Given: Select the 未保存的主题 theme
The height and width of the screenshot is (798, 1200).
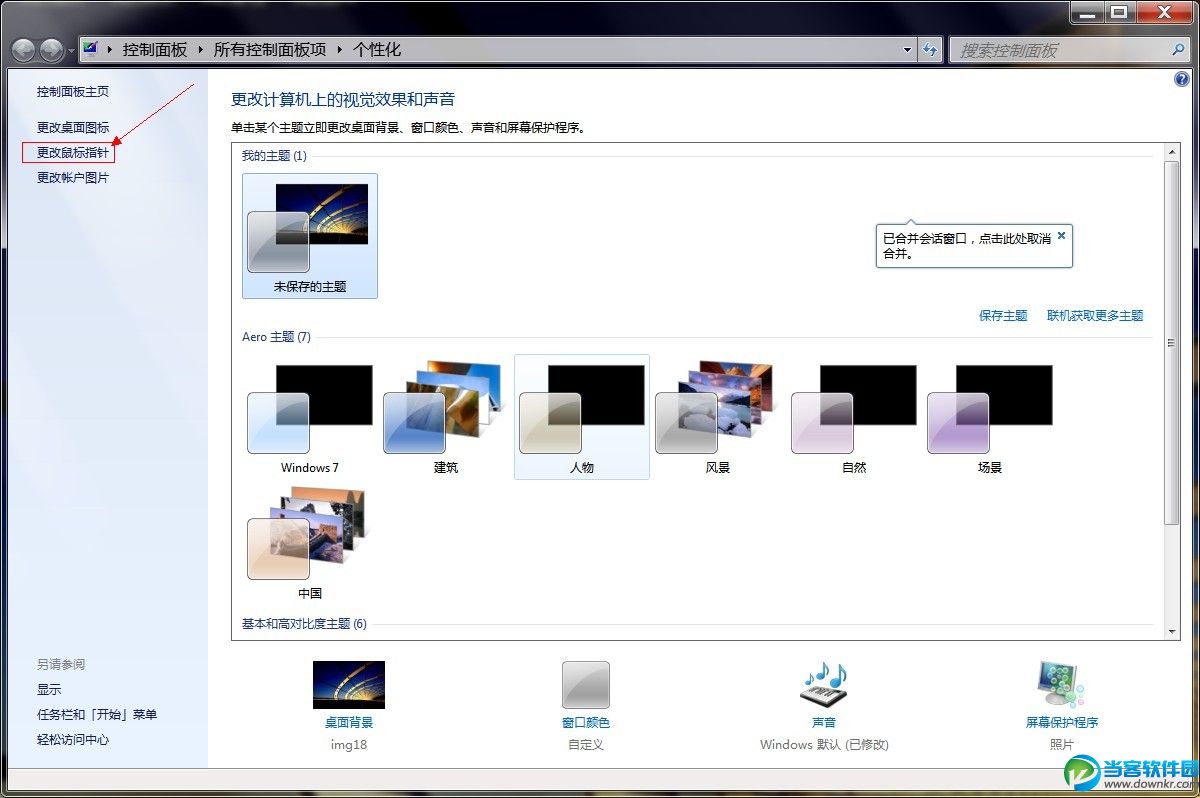Looking at the screenshot, I should point(310,236).
